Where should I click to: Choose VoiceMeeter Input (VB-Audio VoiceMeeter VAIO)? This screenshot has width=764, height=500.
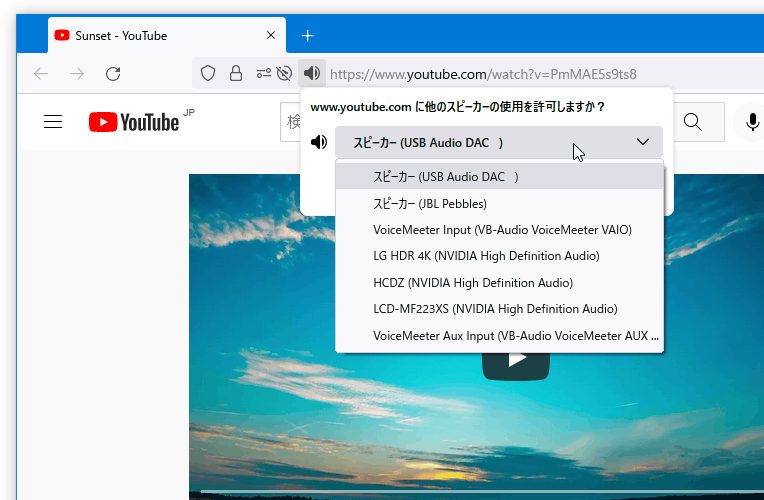tap(499, 230)
